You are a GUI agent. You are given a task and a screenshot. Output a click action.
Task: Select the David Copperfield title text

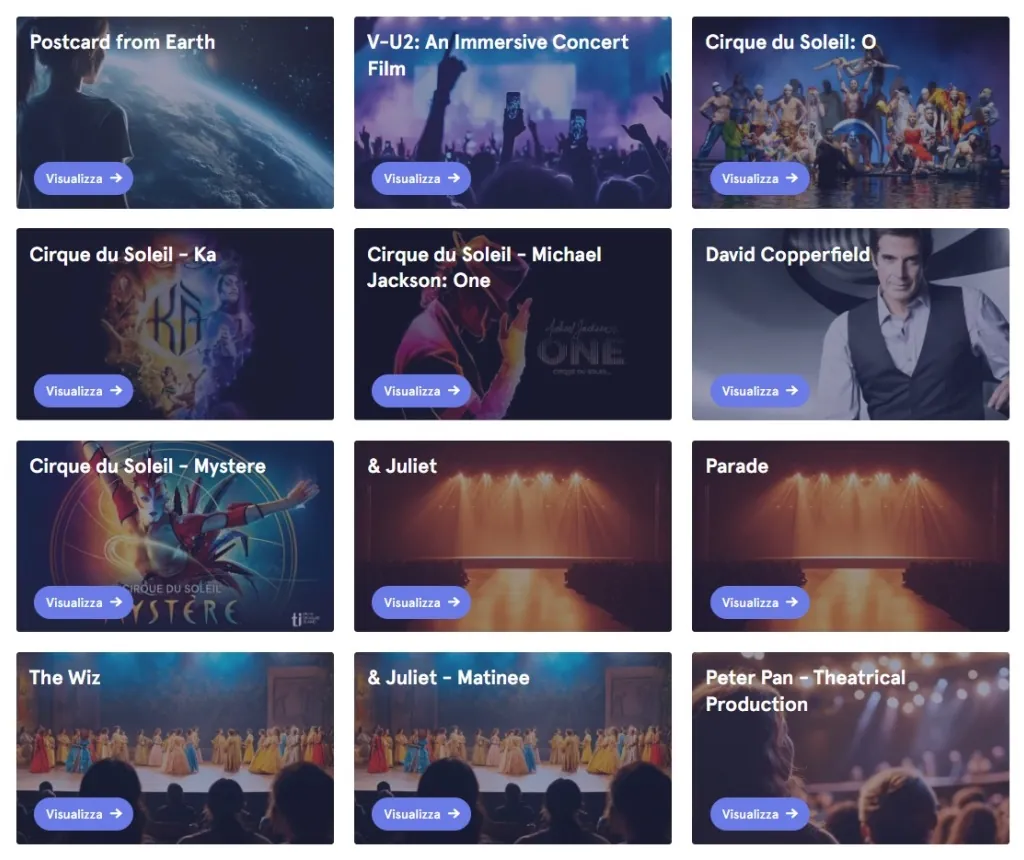coord(788,255)
